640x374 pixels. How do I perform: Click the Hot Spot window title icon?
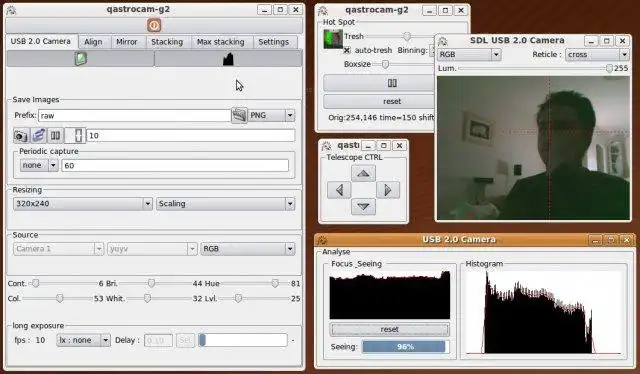323,10
